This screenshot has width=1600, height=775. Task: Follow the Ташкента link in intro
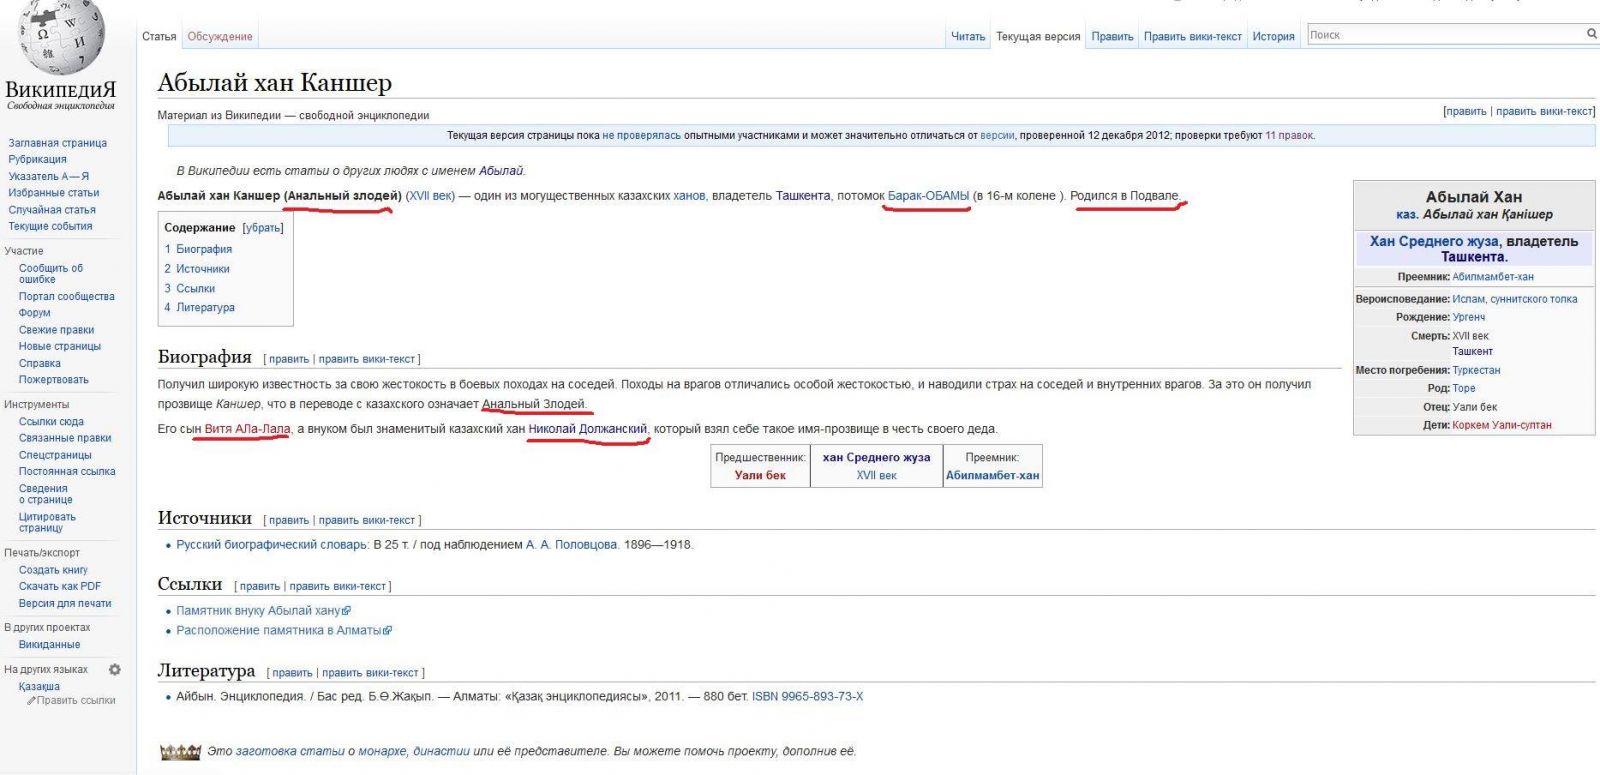tap(802, 196)
